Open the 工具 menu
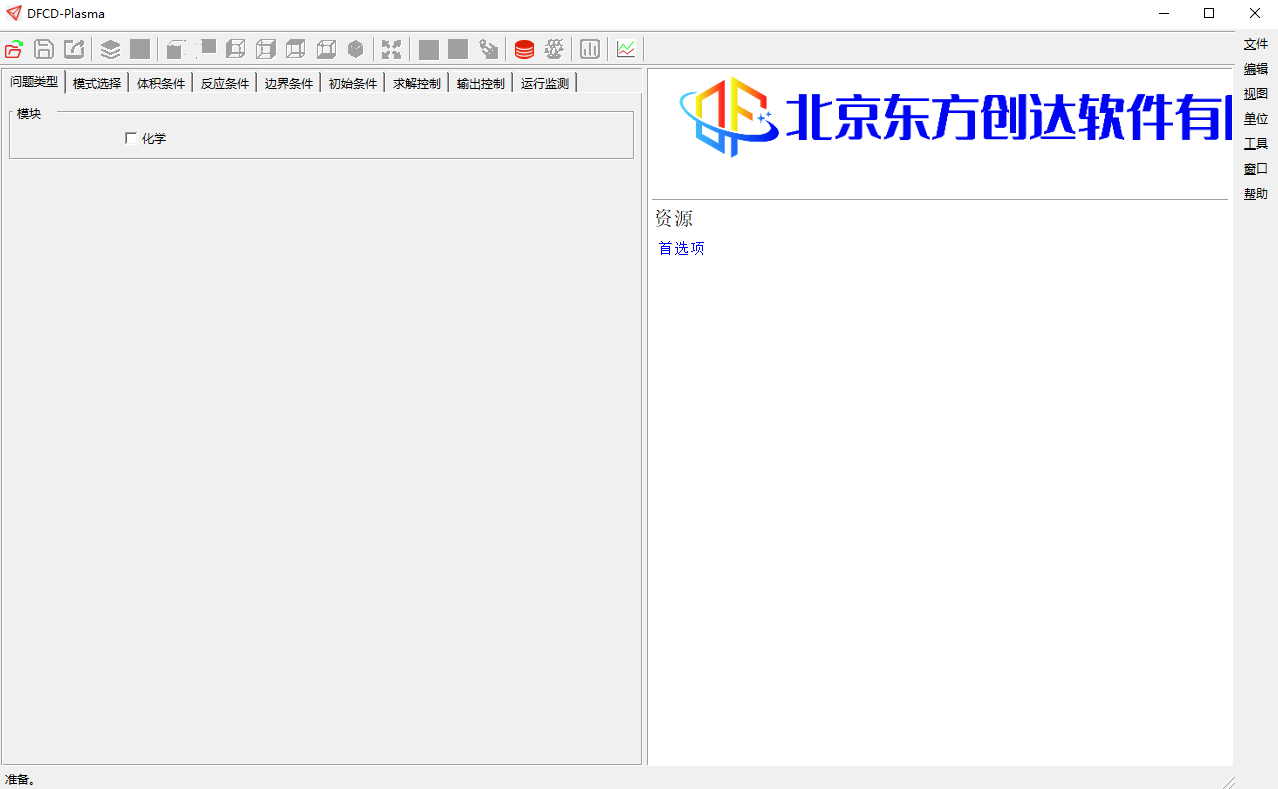This screenshot has height=789, width=1278. [x=1256, y=144]
